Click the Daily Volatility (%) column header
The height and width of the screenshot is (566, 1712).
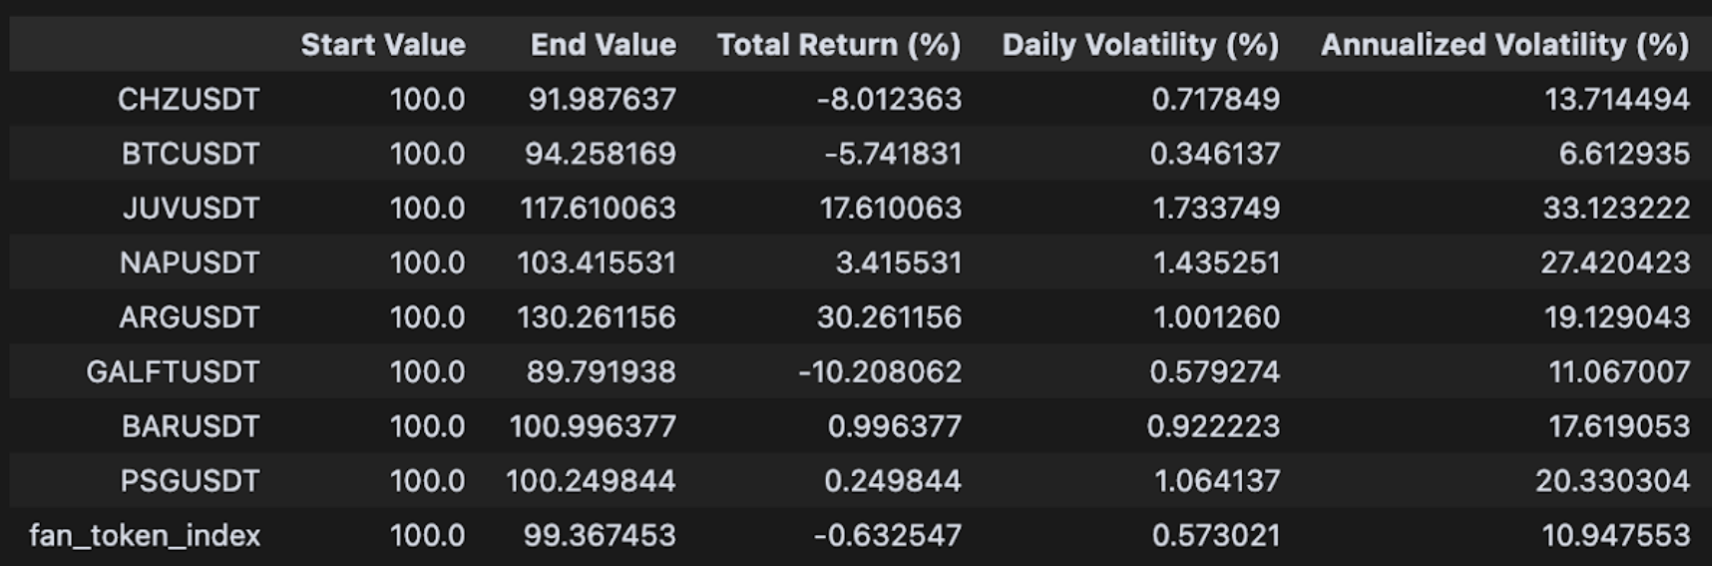(x=1140, y=45)
